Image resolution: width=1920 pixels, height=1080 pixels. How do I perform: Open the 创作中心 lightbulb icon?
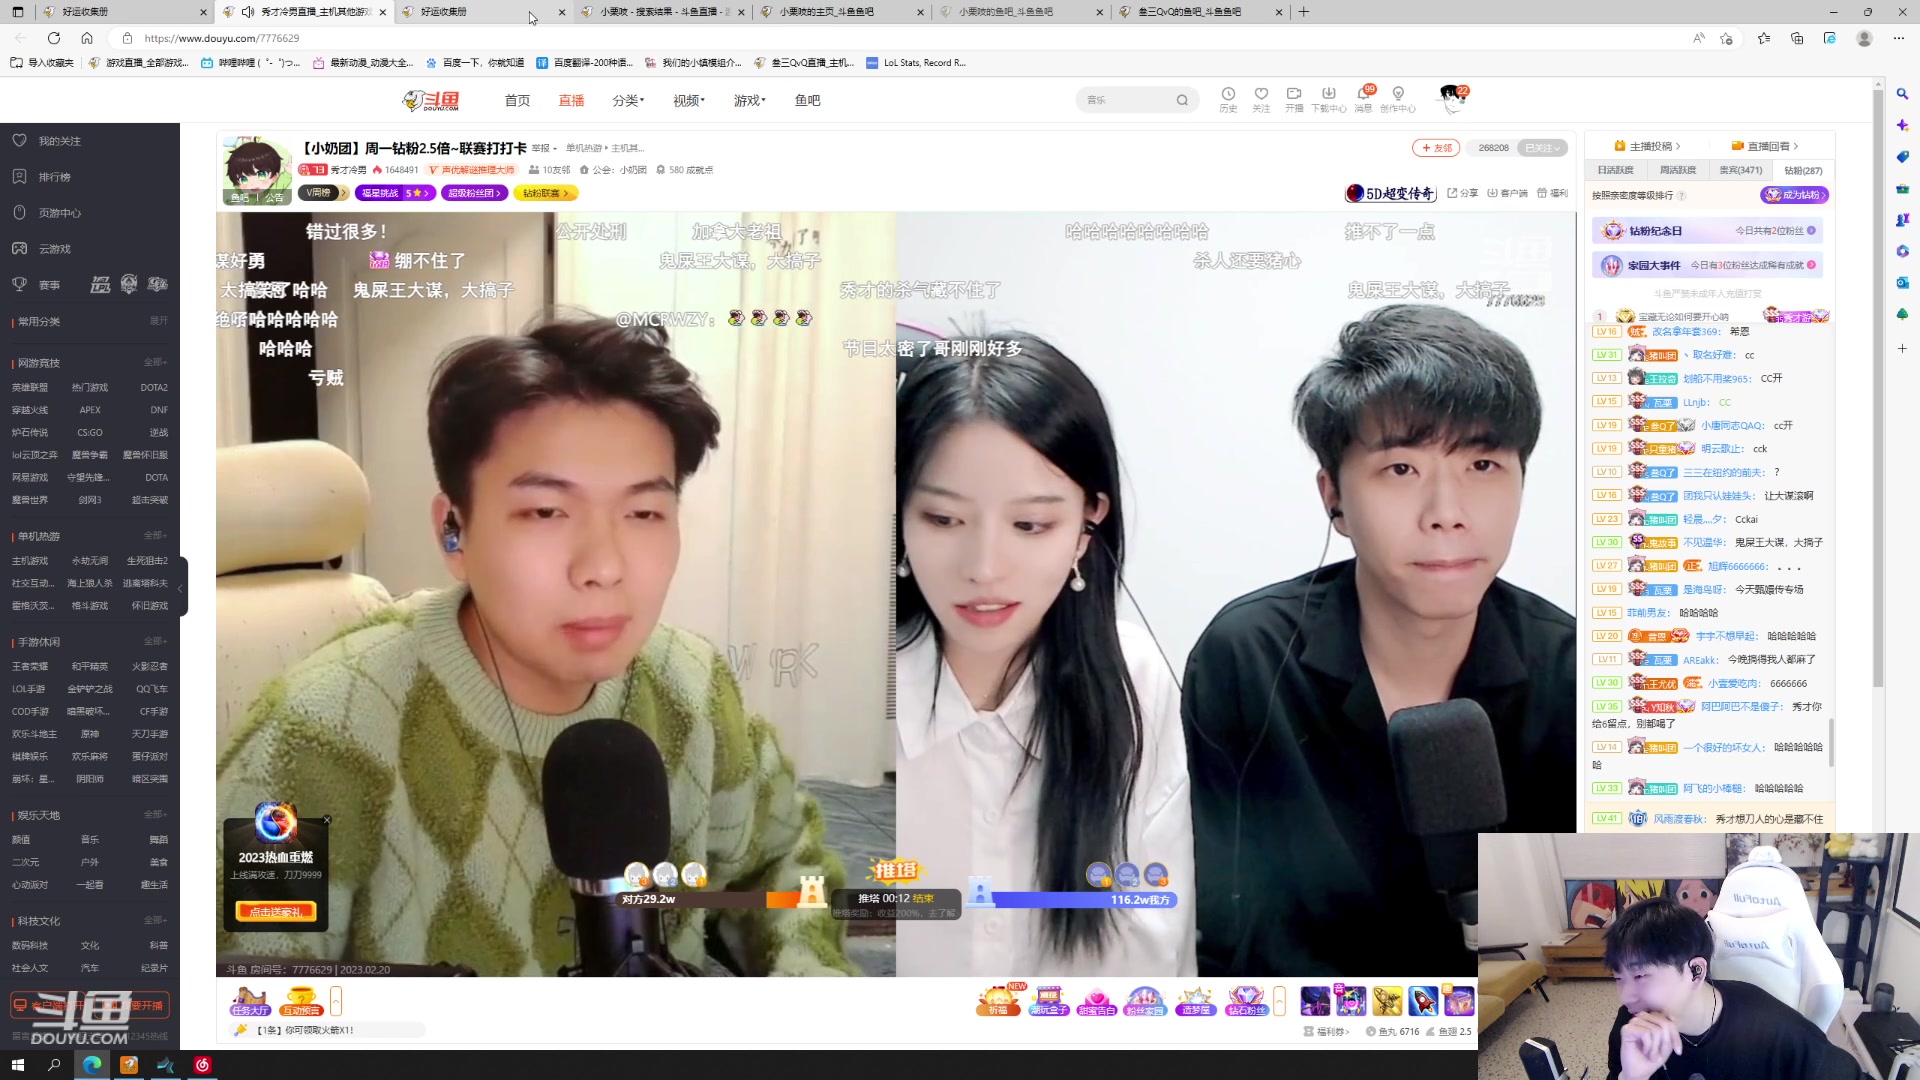tap(1398, 94)
